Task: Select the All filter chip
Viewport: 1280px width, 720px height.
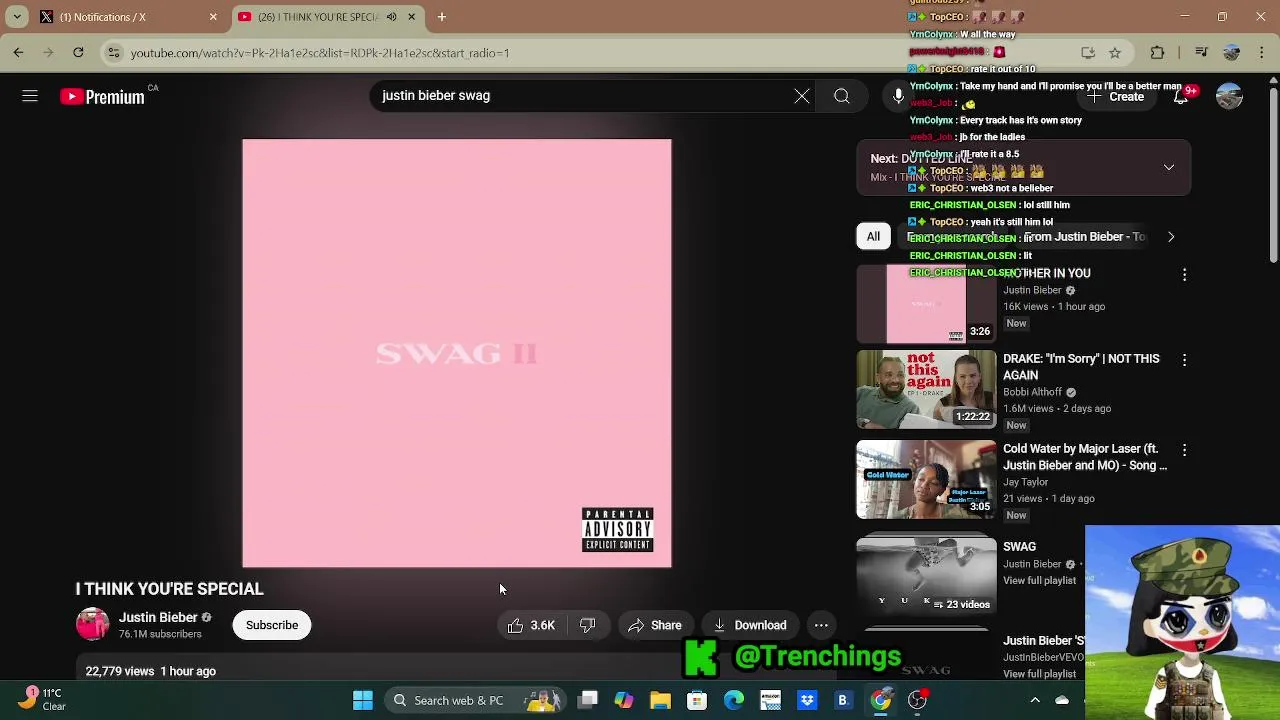Action: [873, 237]
